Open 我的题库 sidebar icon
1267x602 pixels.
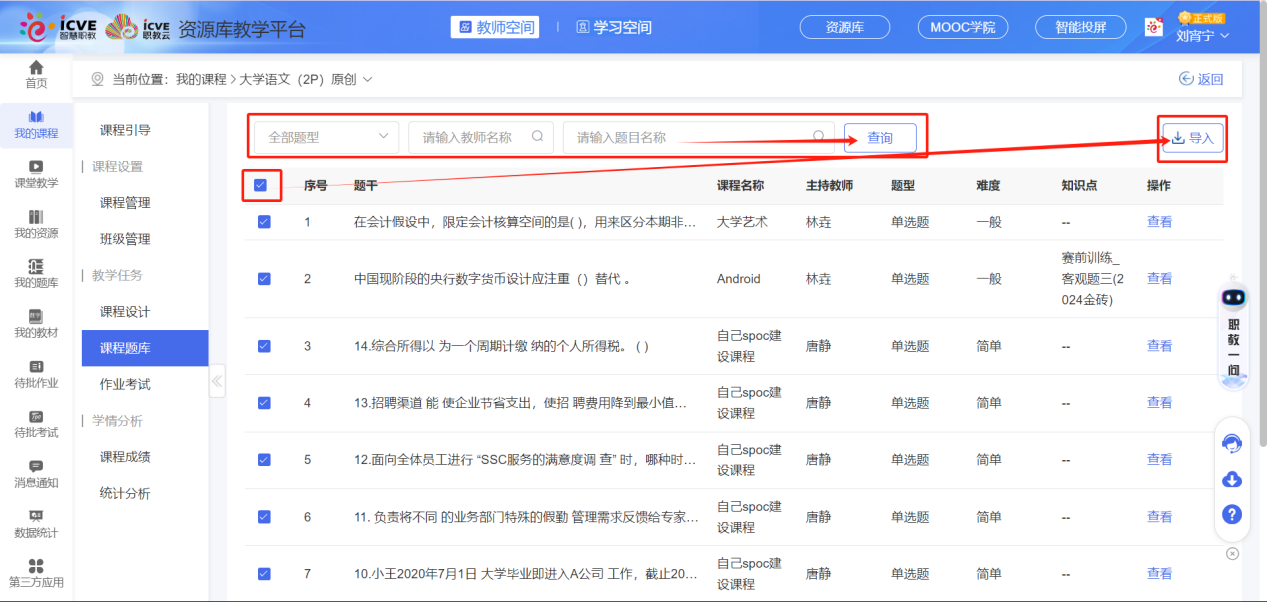36,266
